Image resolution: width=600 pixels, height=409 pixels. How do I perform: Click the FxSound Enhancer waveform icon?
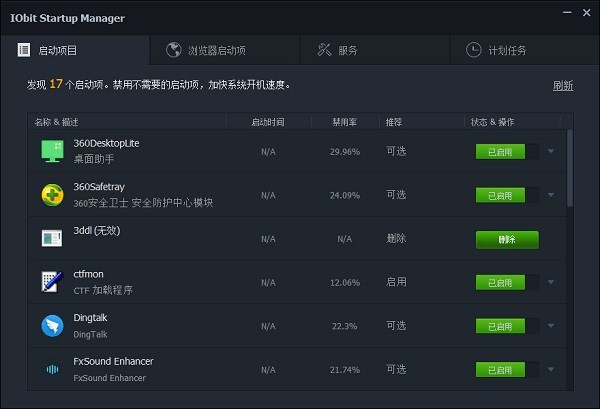(52, 369)
